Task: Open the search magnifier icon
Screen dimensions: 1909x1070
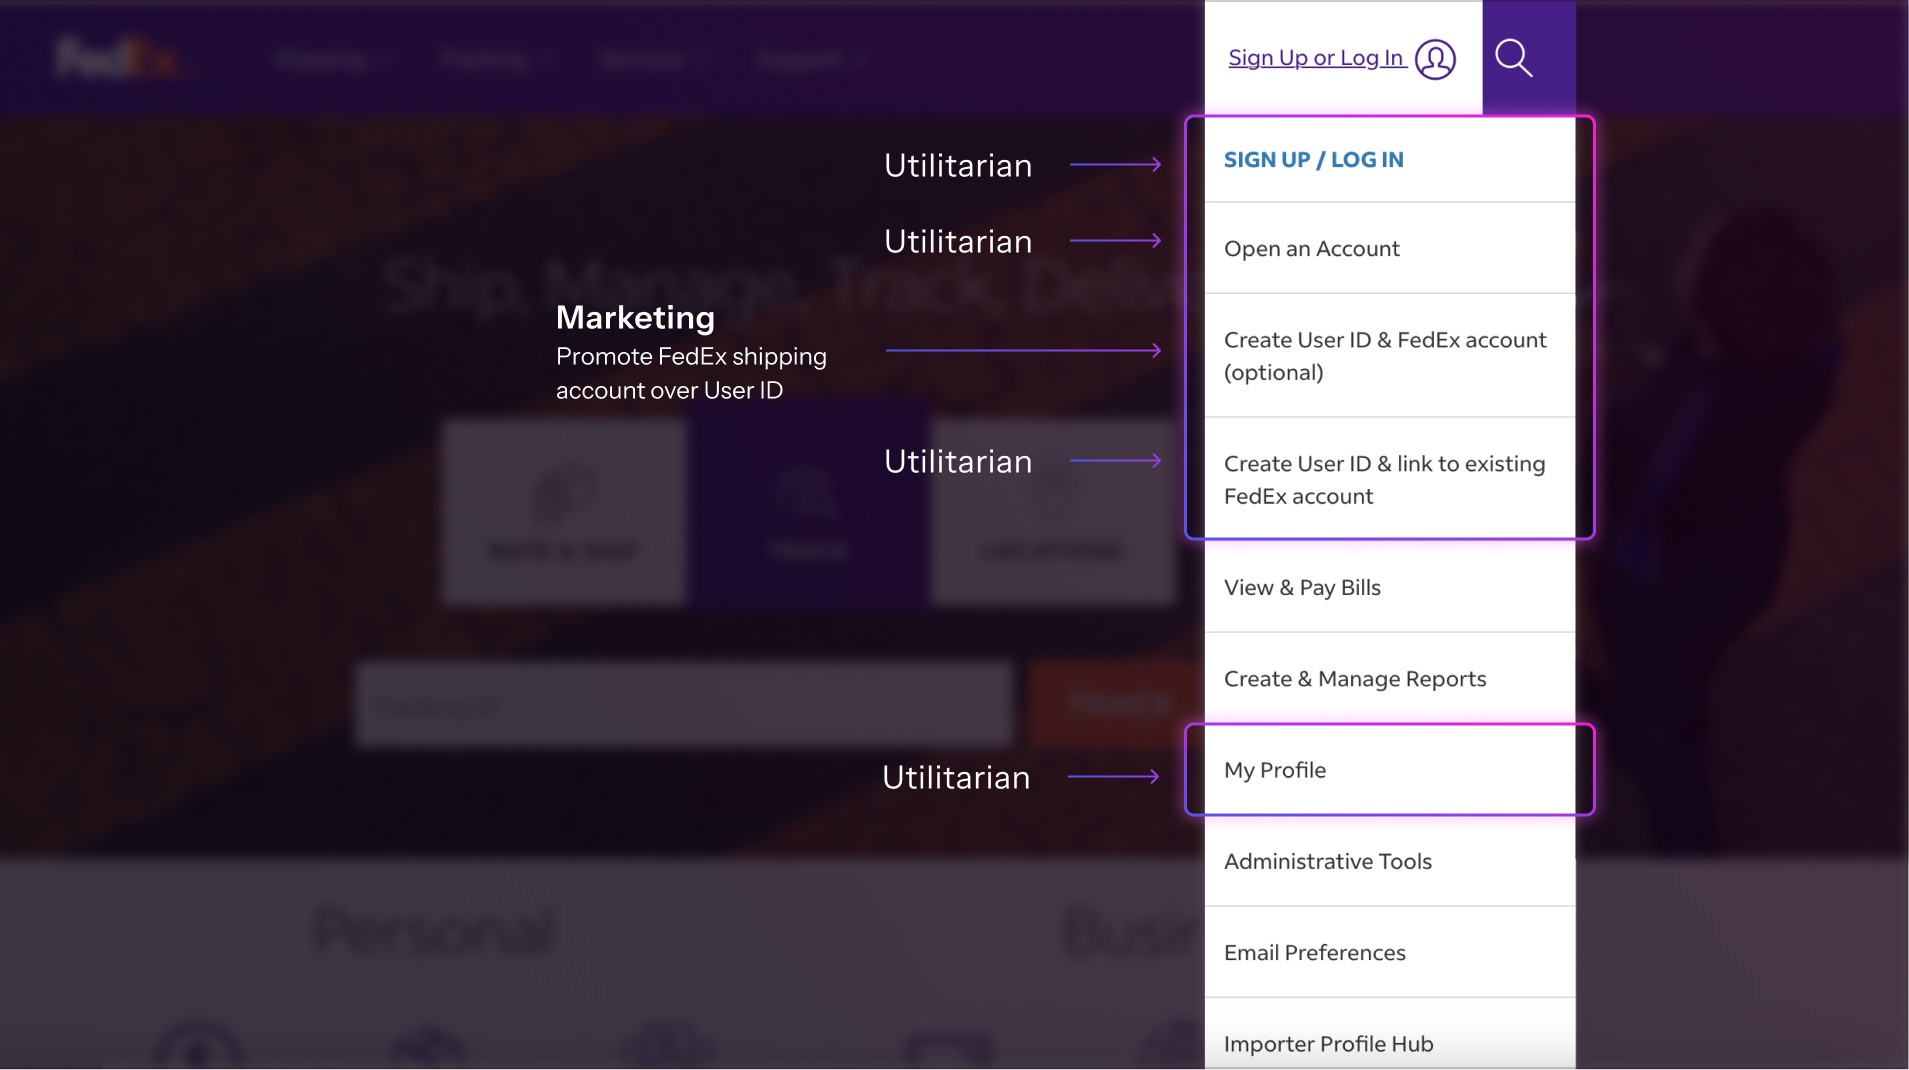Action: coord(1514,58)
